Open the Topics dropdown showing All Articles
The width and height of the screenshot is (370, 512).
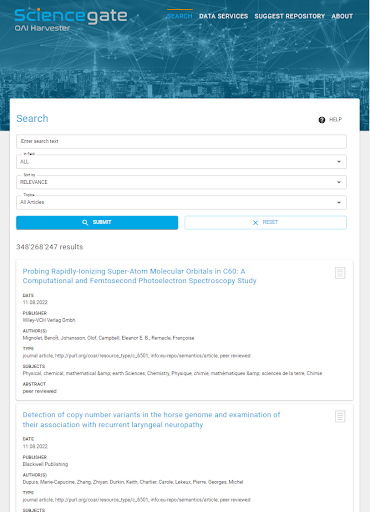click(x=181, y=202)
